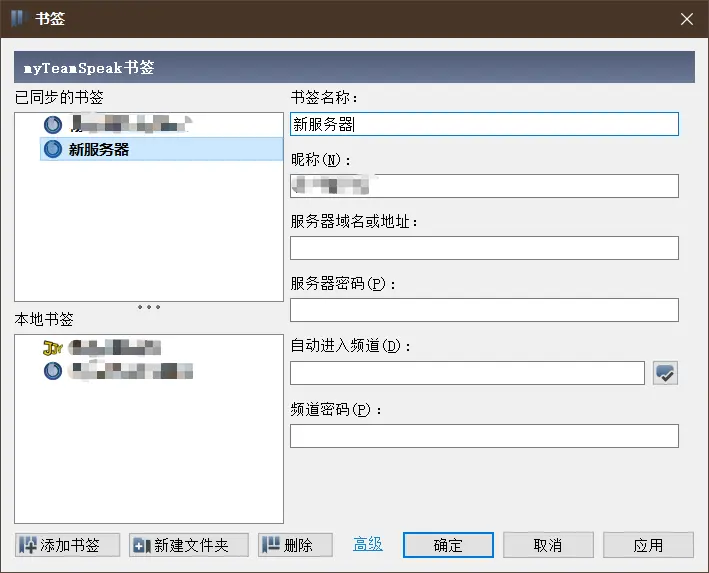
Task: Click the 自动进入频道 text field
Action: point(467,373)
